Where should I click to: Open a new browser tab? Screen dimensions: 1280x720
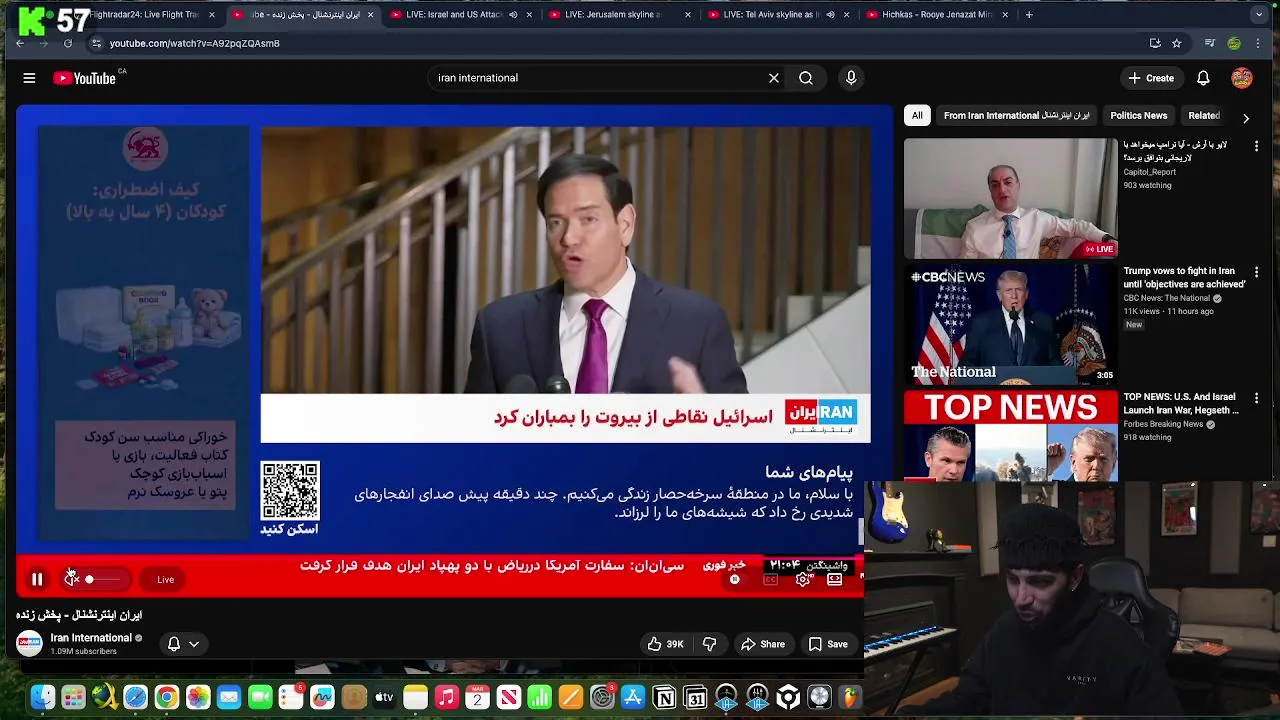coord(1029,15)
